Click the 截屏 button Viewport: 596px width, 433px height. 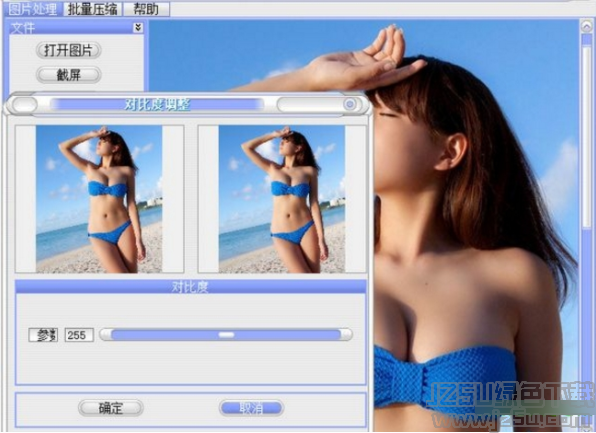click(68, 75)
